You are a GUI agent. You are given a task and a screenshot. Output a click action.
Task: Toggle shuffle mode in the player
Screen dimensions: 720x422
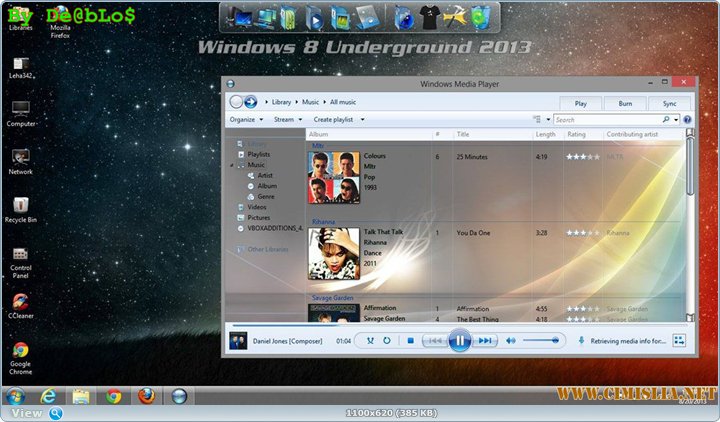coord(369,341)
